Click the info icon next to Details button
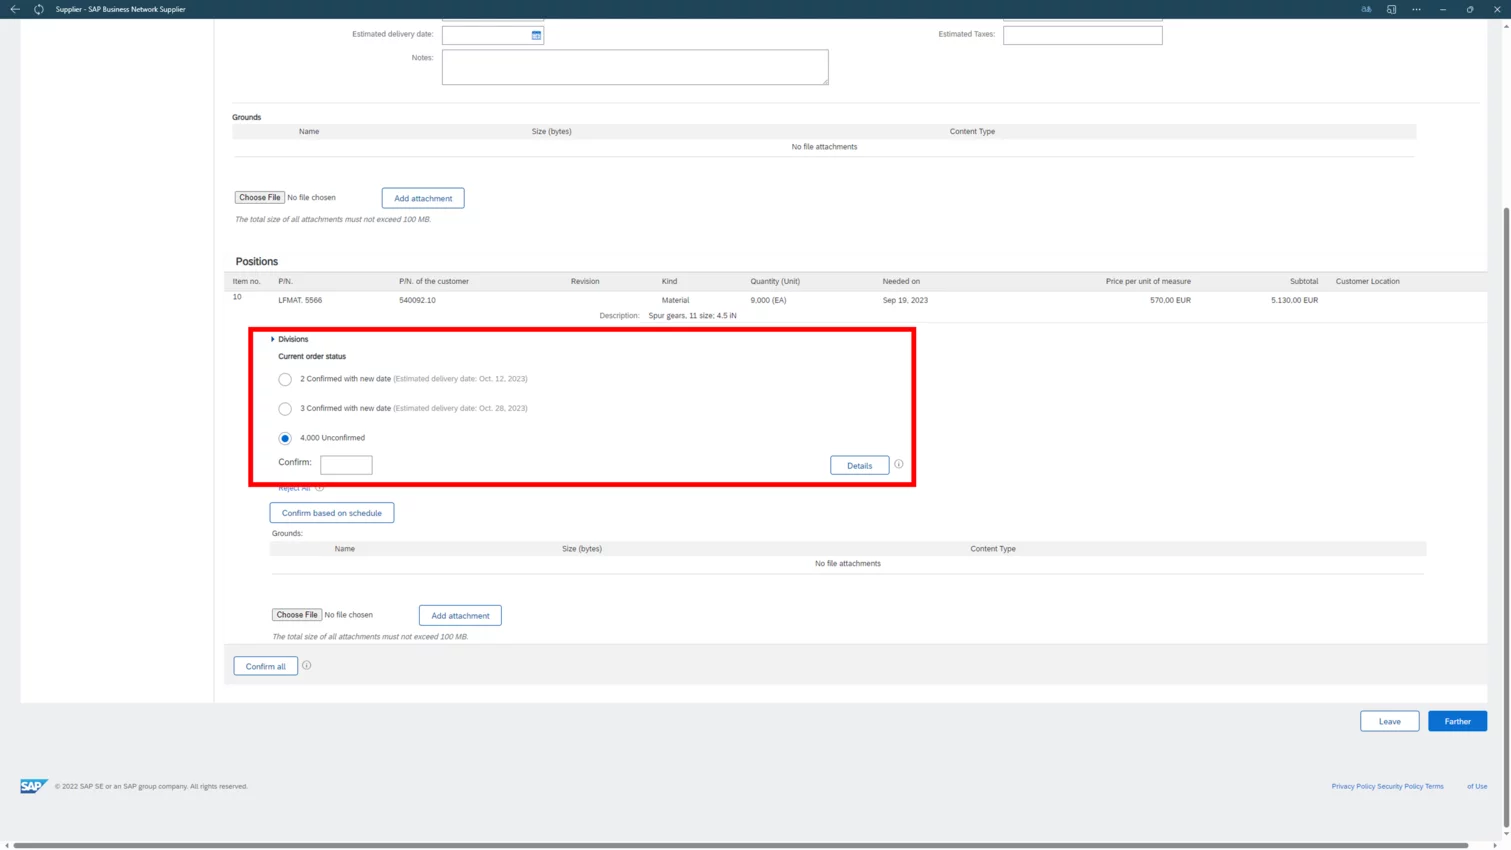Image resolution: width=1511 pixels, height=850 pixels. [898, 464]
